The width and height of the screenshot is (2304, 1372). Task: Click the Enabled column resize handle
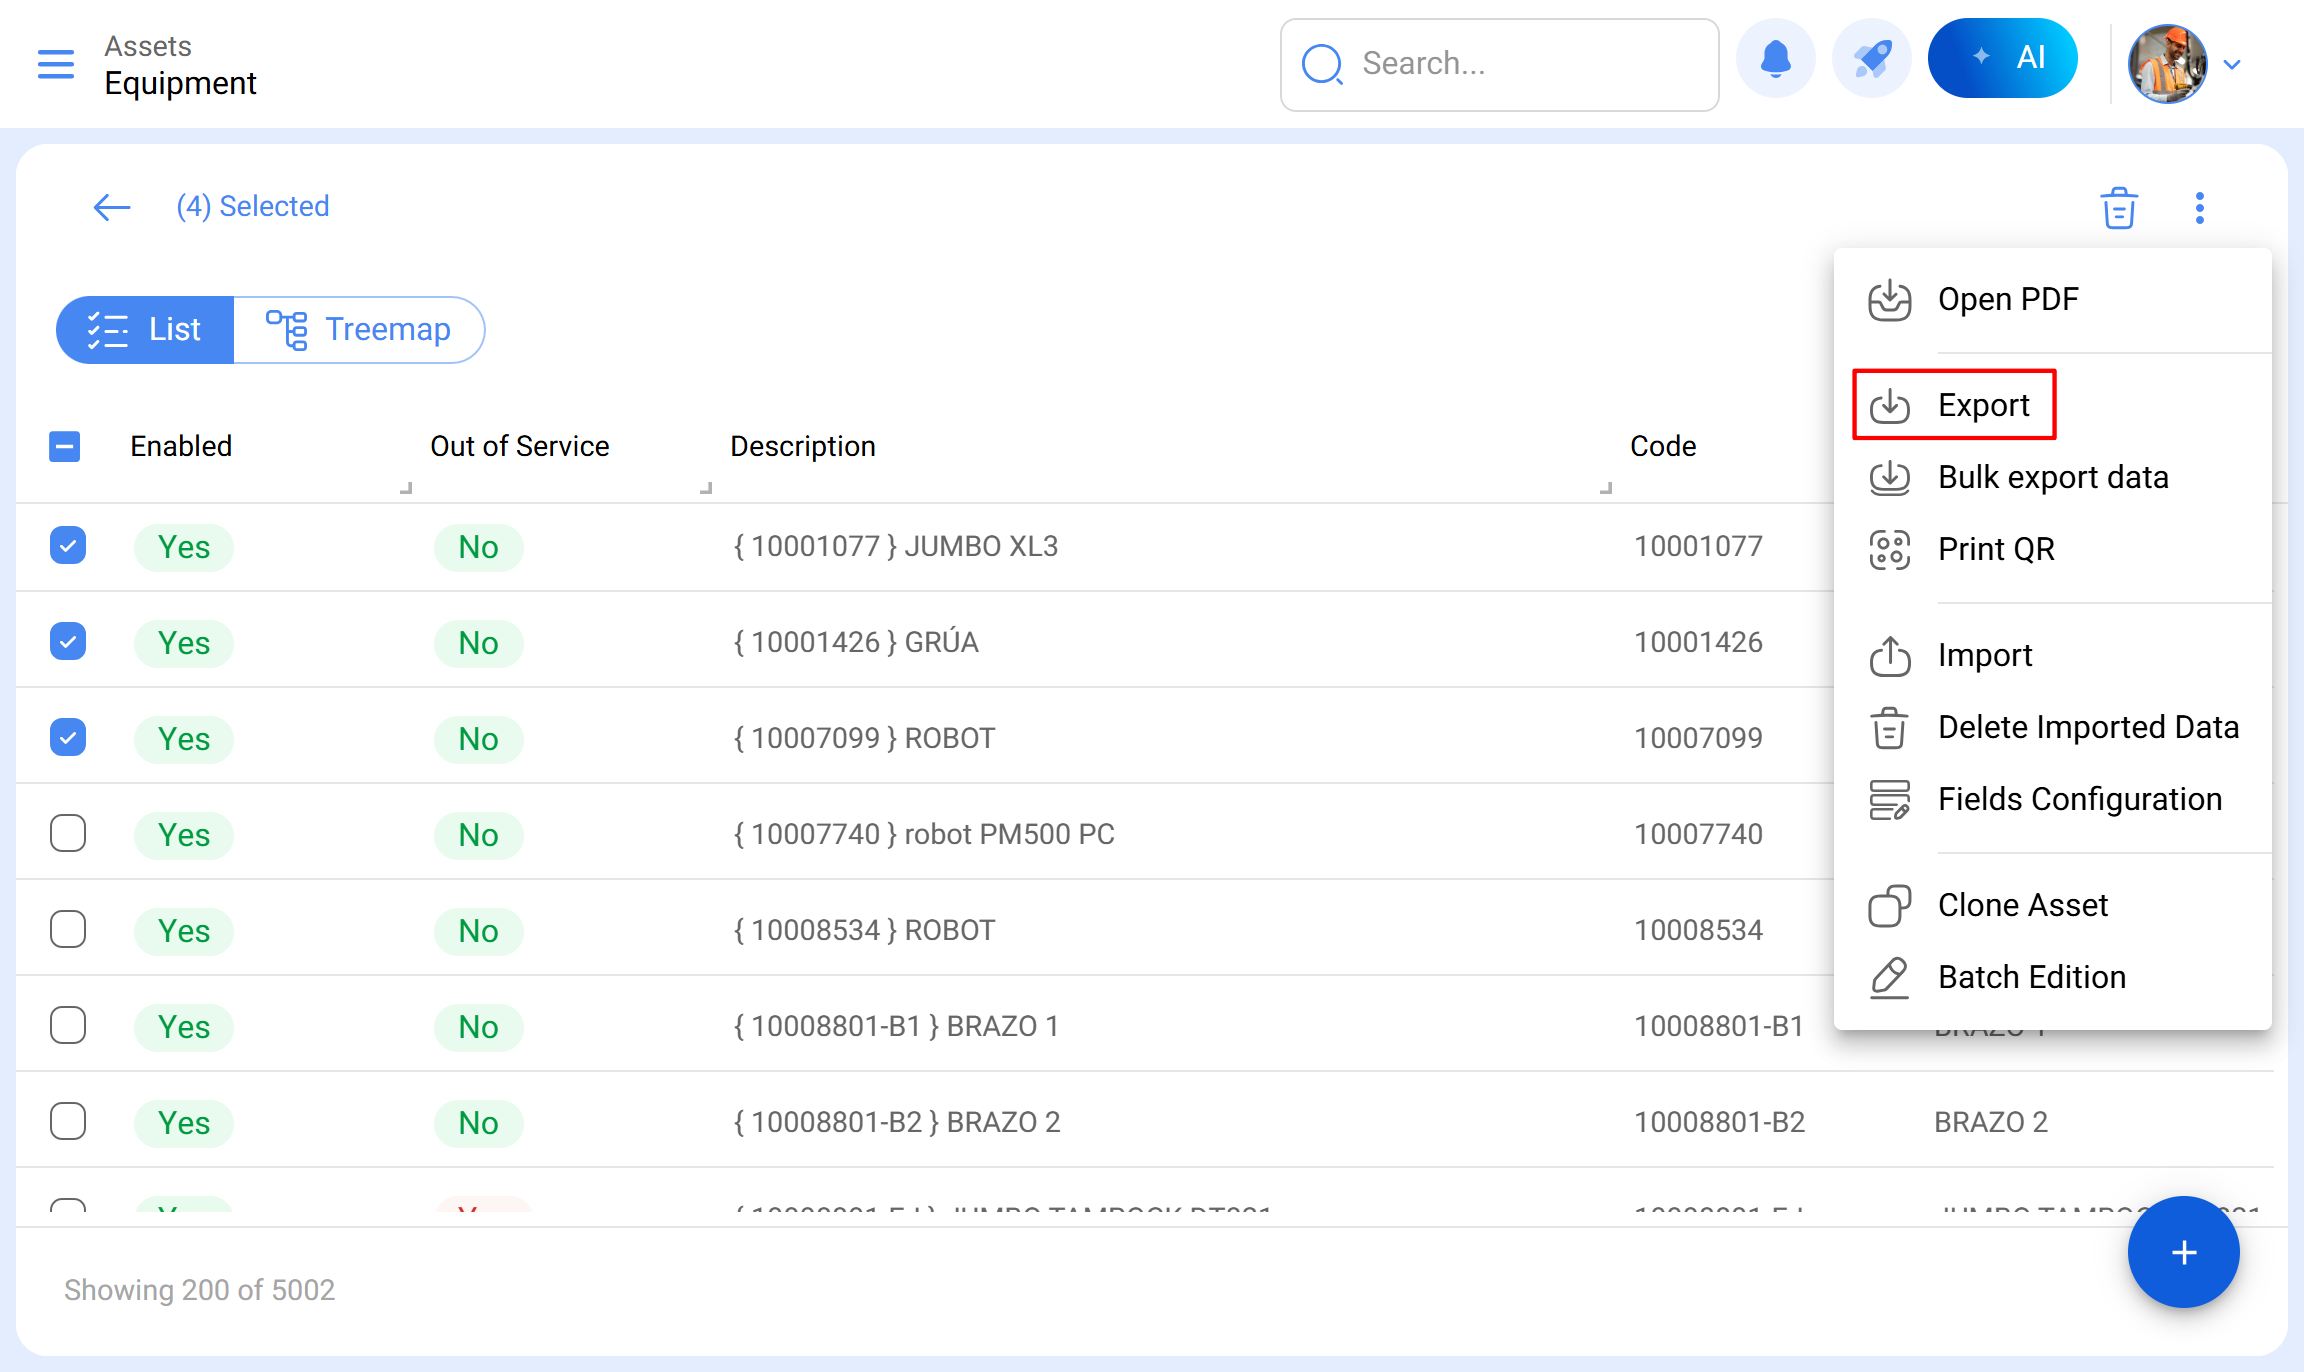pos(406,488)
